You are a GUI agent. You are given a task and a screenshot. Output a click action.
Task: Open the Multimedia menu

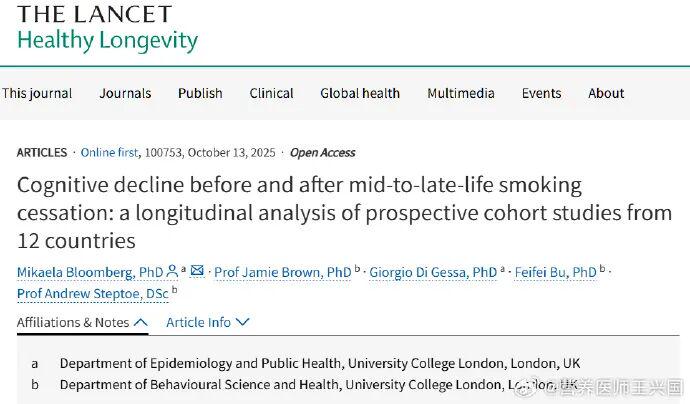pos(460,93)
